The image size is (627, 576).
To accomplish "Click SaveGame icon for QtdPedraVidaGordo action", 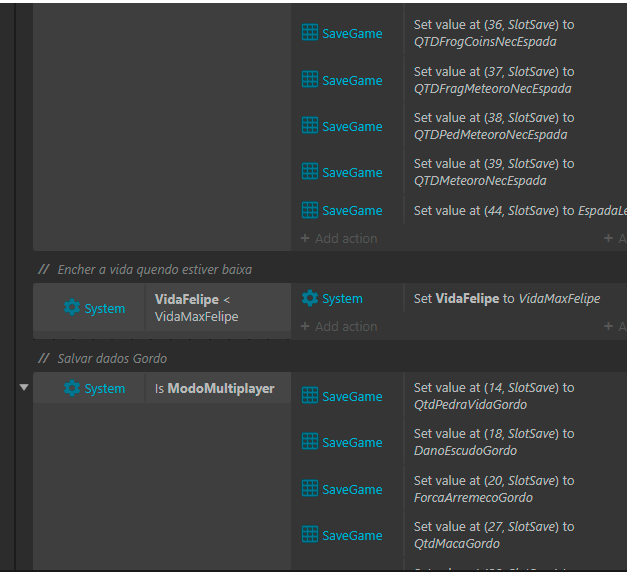I will (310, 396).
